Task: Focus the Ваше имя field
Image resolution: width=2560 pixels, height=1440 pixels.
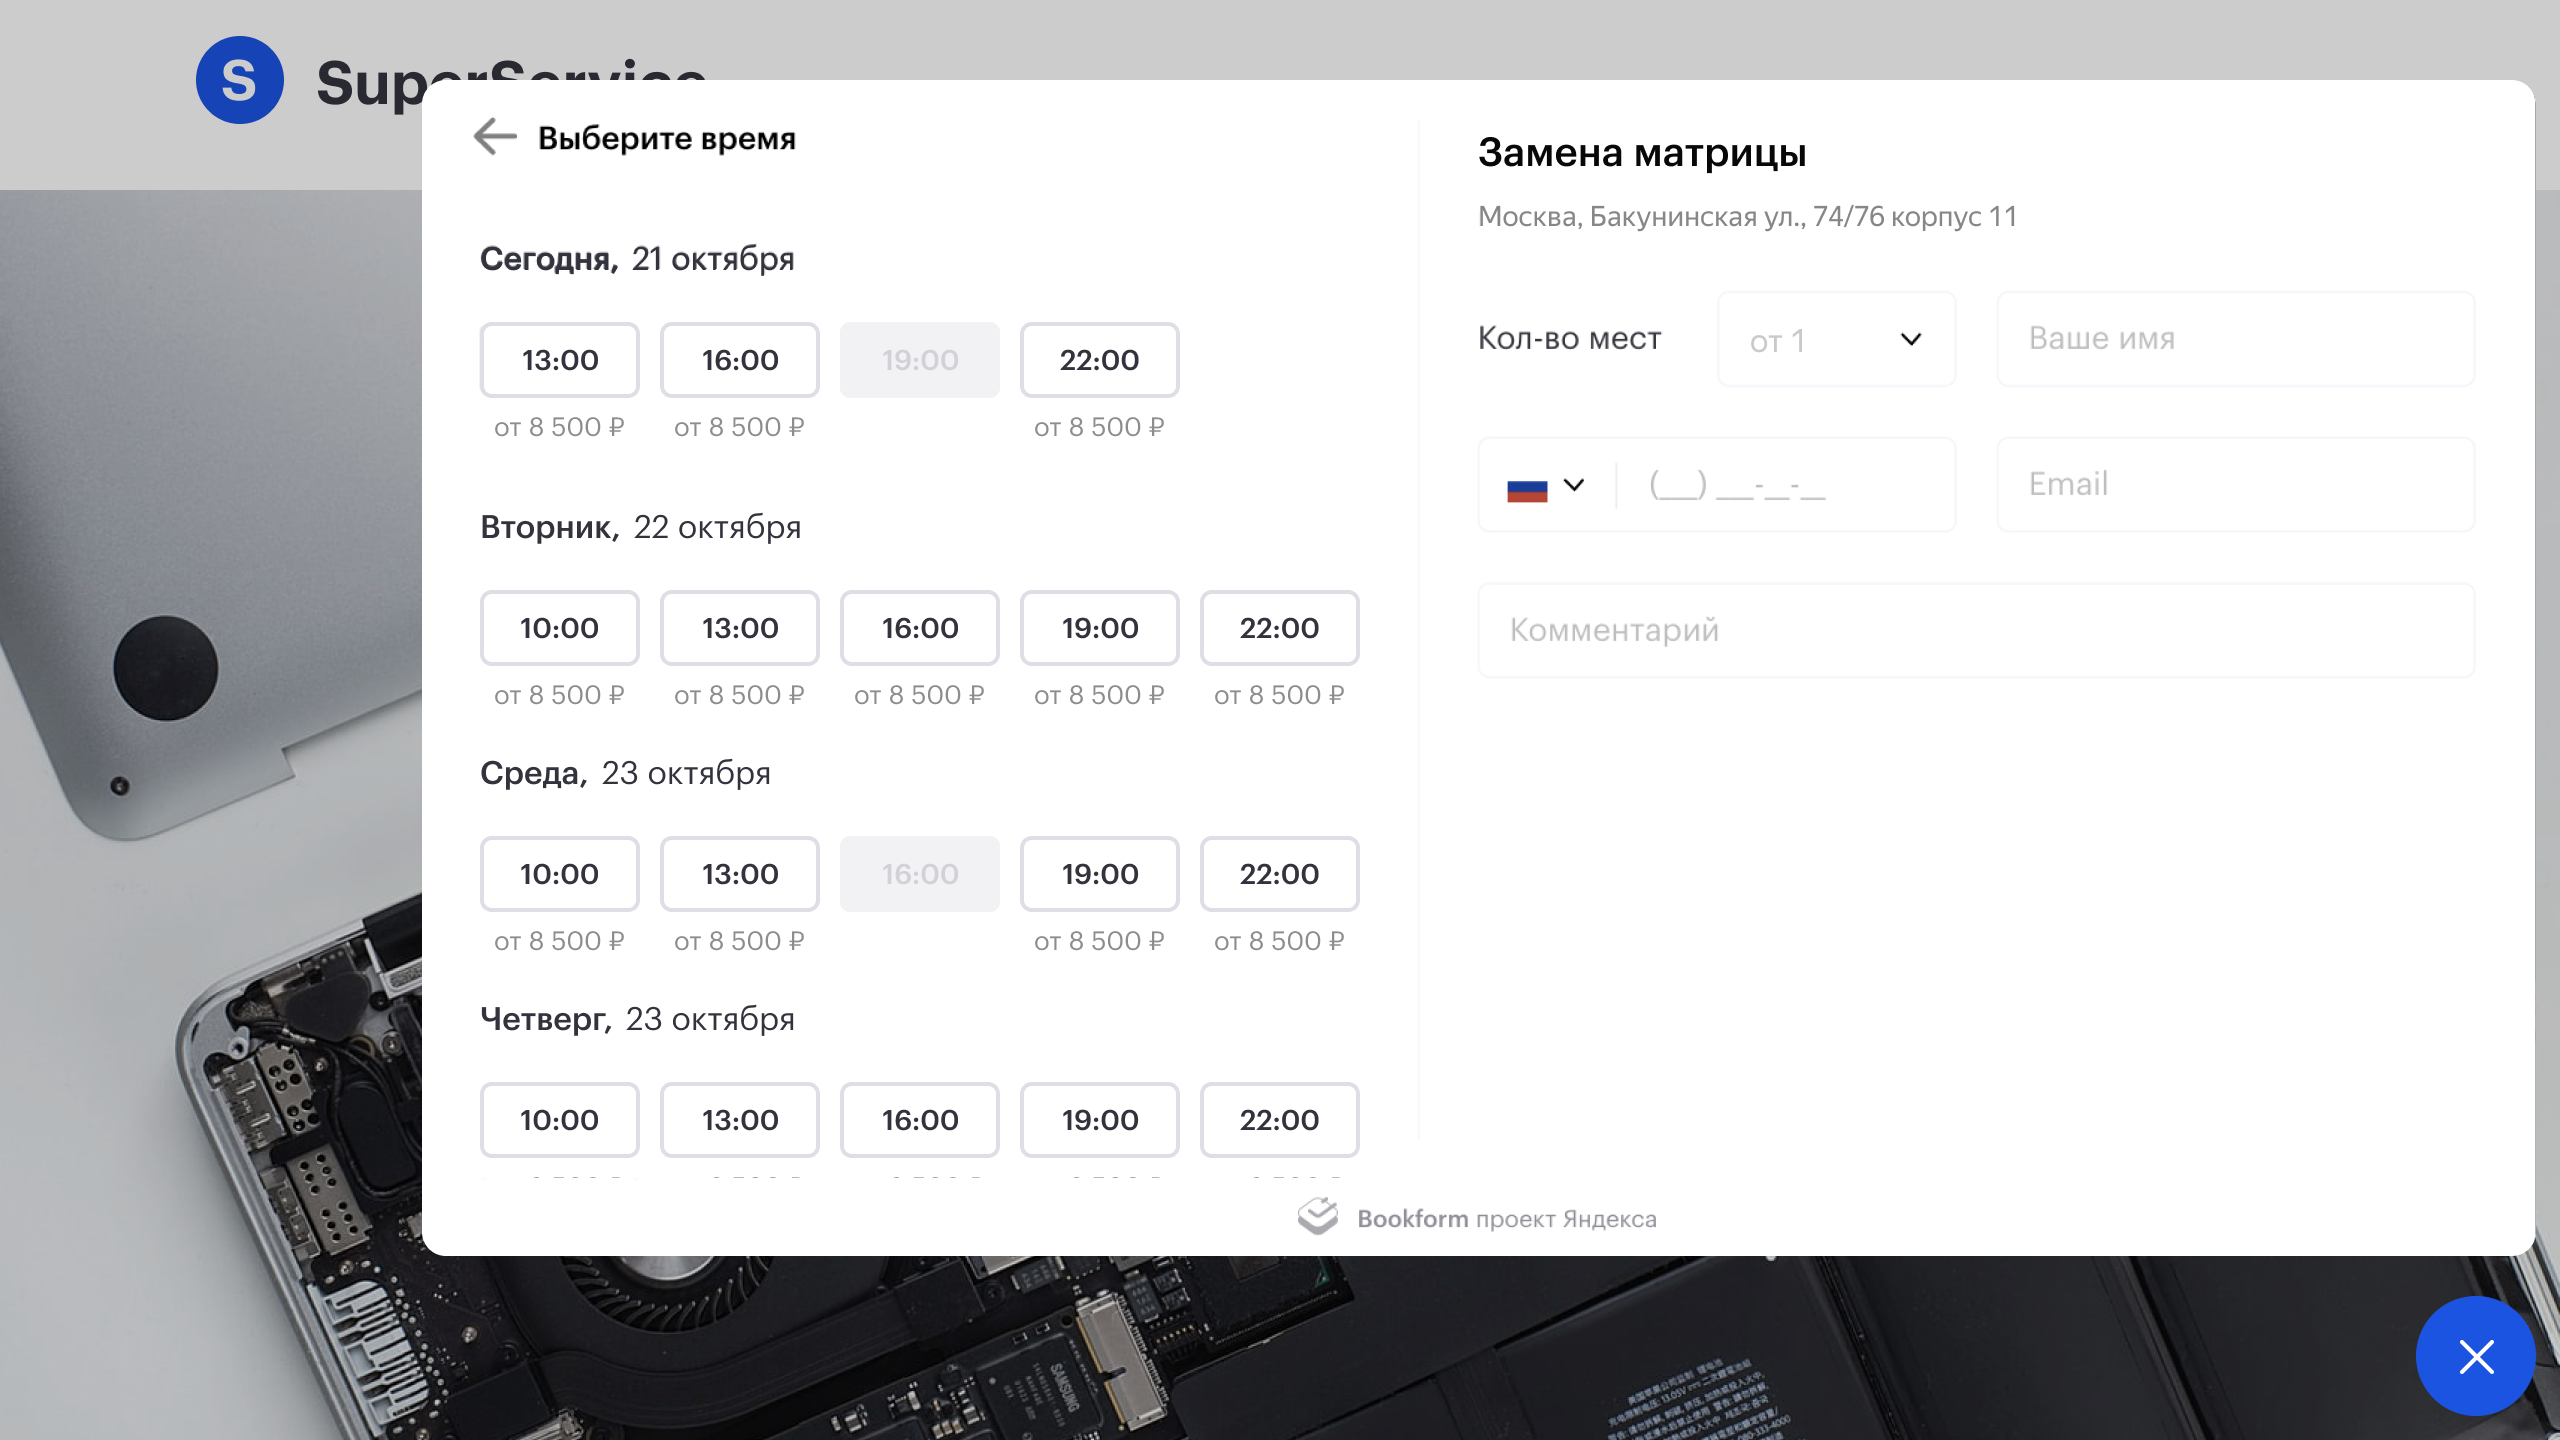Action: (2236, 339)
